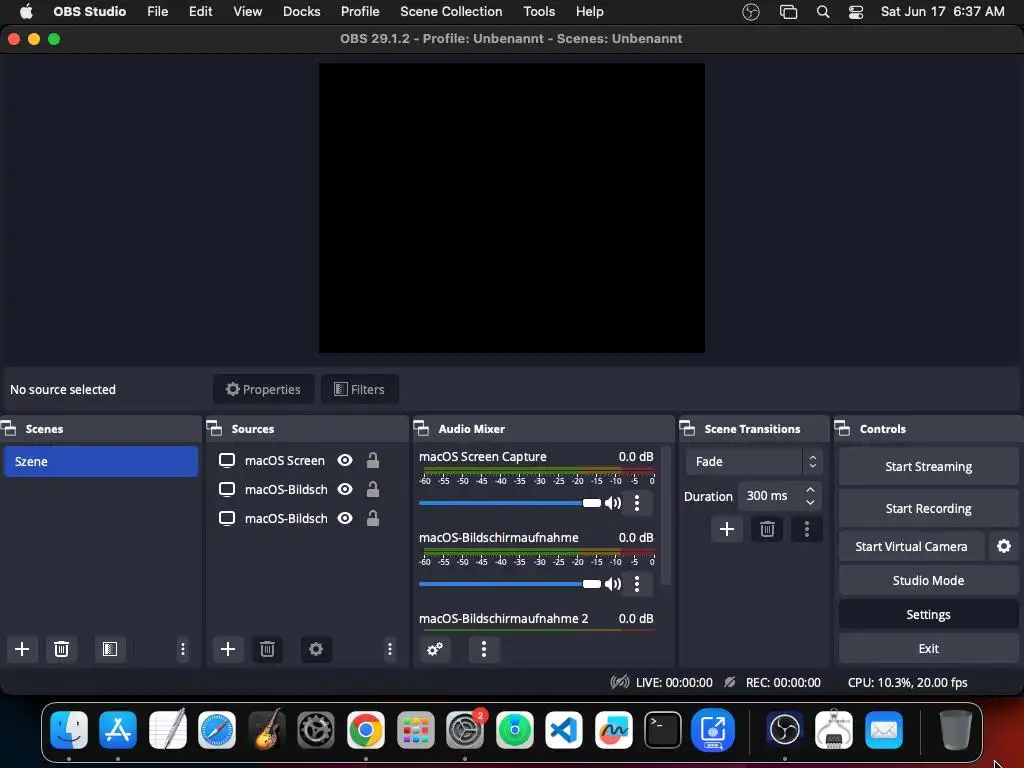Delete selected source with trash icon
This screenshot has width=1024, height=768.
tap(267, 649)
